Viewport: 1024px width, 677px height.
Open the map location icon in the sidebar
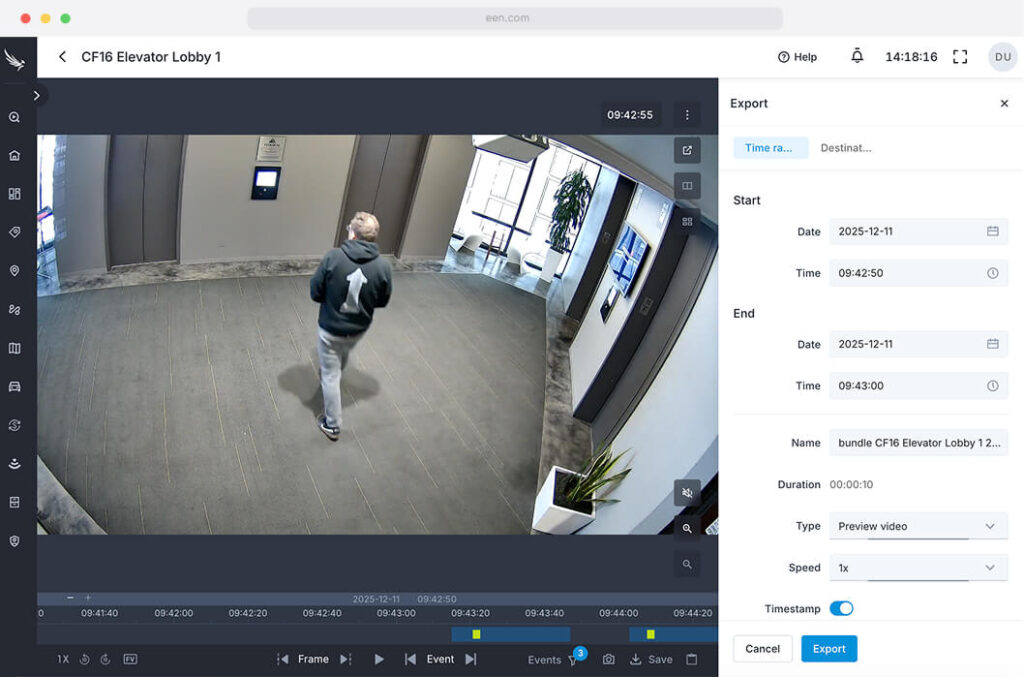14,271
